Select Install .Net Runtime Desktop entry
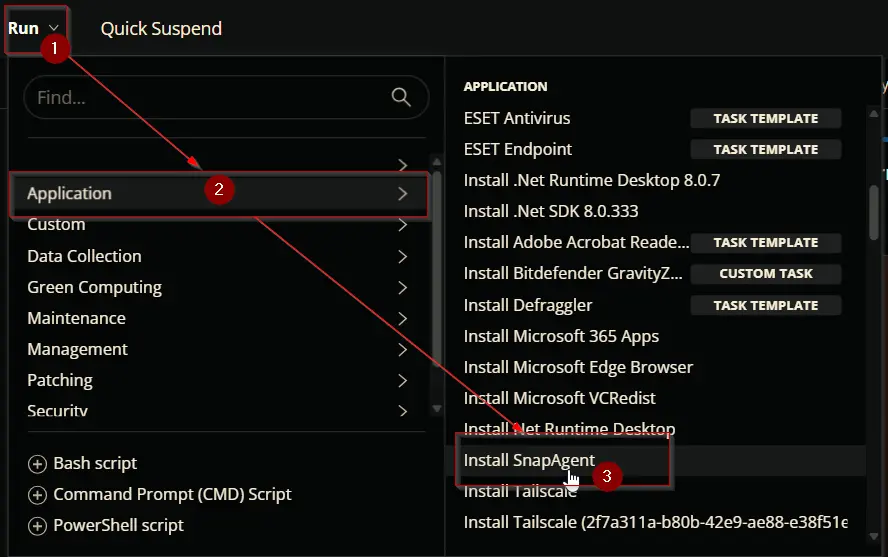Viewport: 888px width, 557px height. point(569,429)
